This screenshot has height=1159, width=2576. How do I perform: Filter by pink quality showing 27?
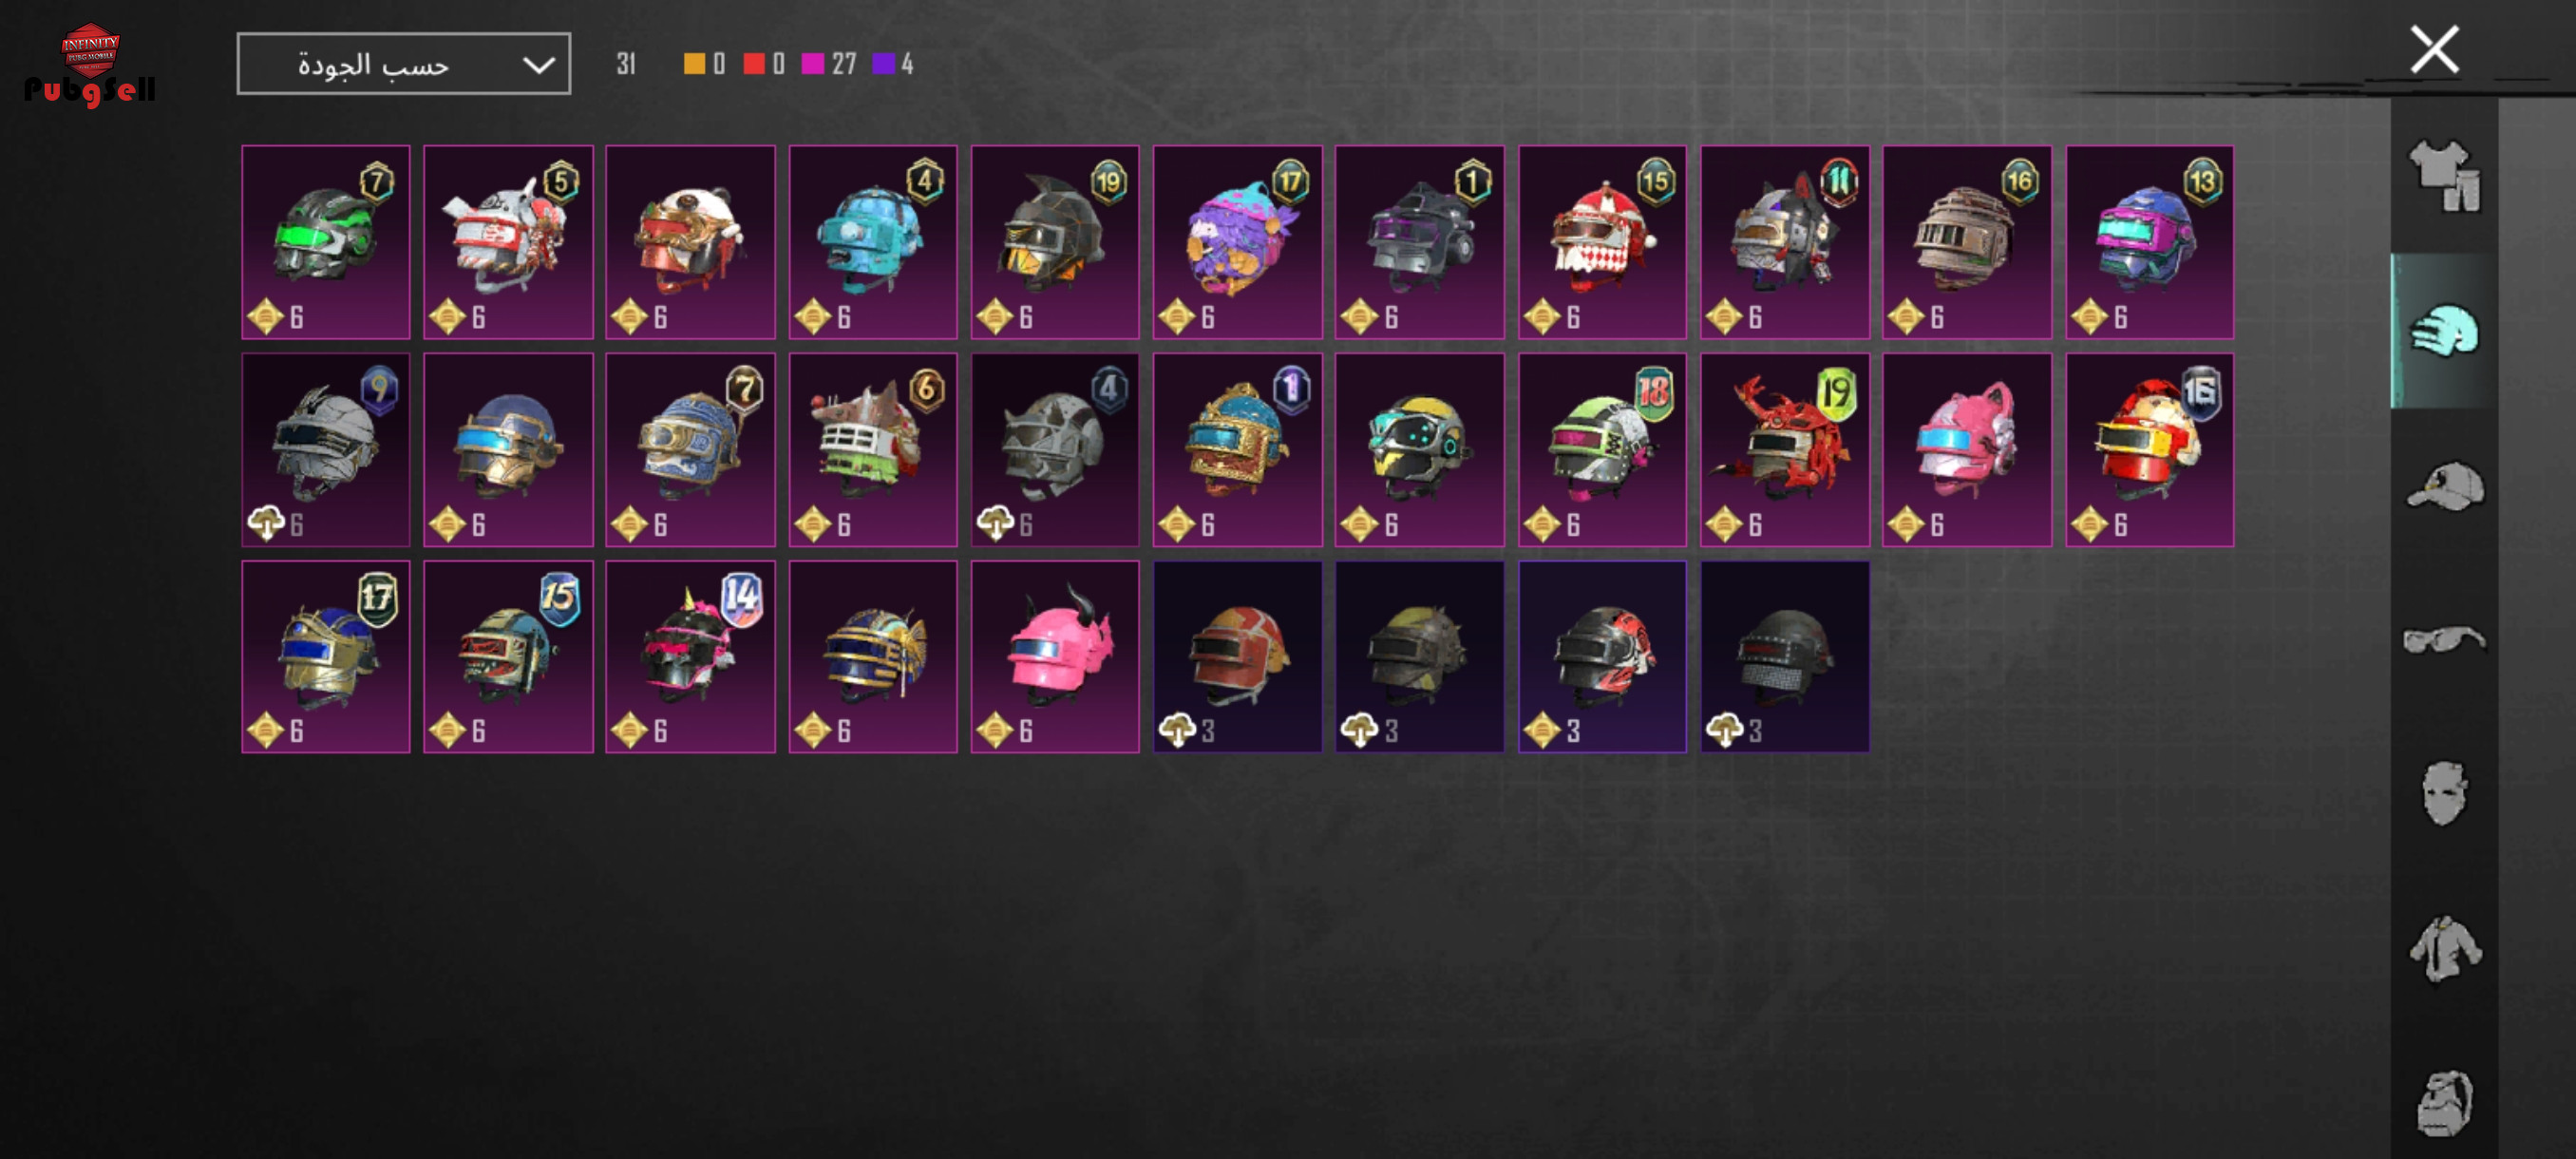[x=830, y=64]
